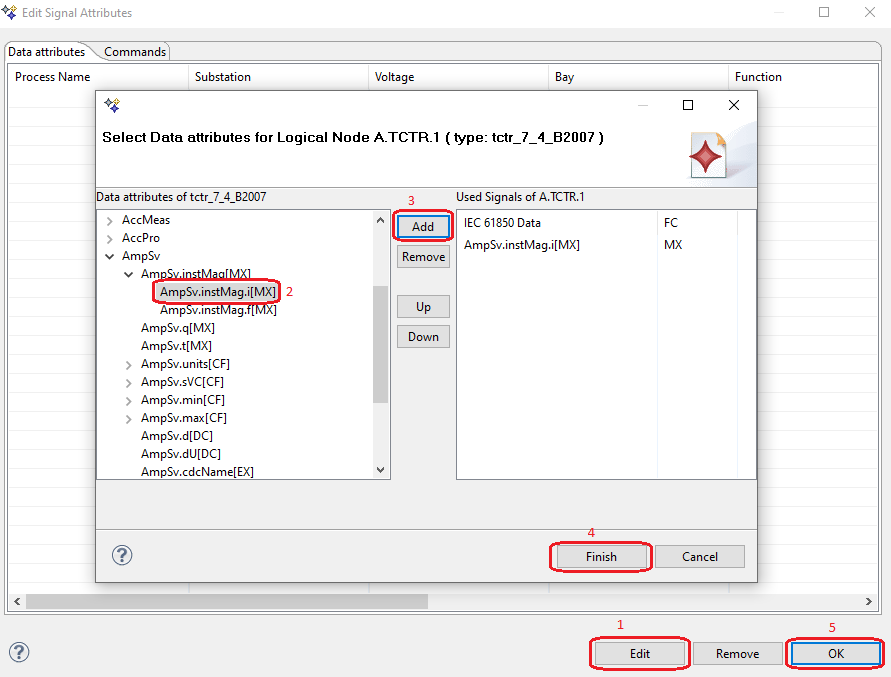The height and width of the screenshot is (677, 891).
Task: Close the Select Data attributes dialog
Action: point(734,105)
